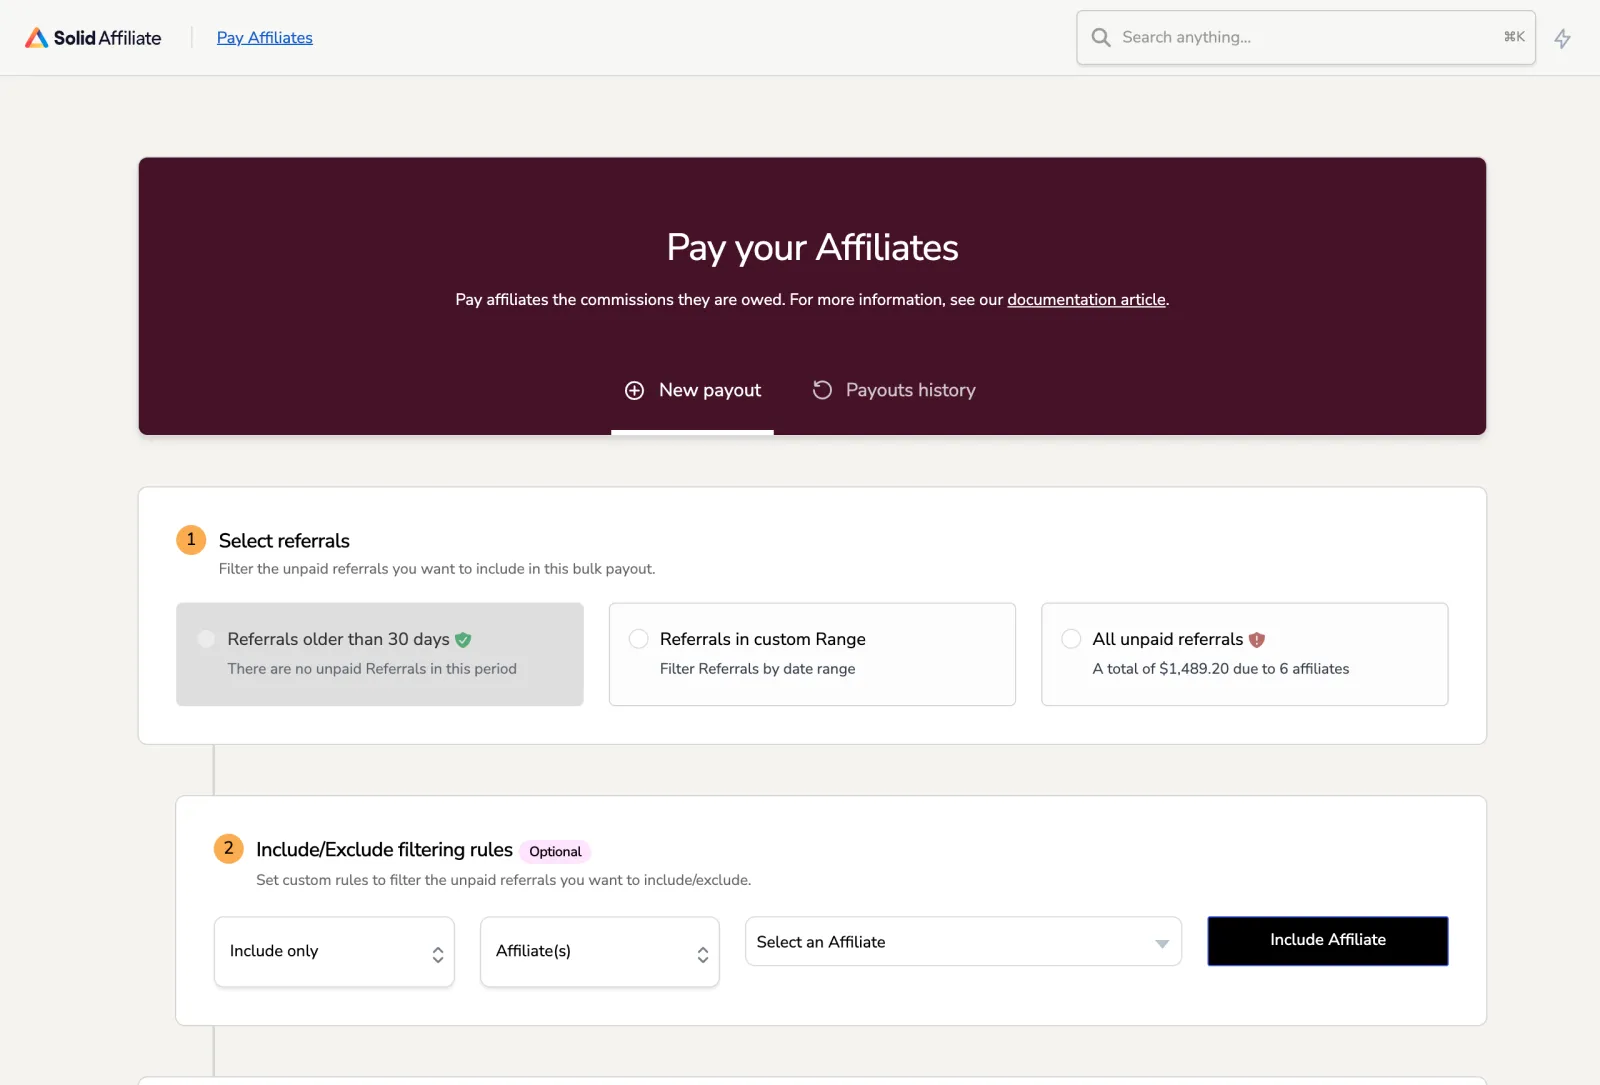The height and width of the screenshot is (1085, 1600).
Task: Select All unpaid referrals radio
Action: (1071, 639)
